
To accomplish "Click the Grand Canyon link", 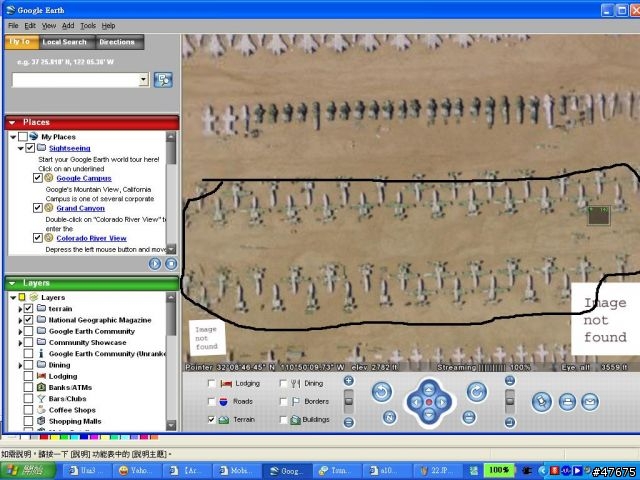I will point(80,208).
